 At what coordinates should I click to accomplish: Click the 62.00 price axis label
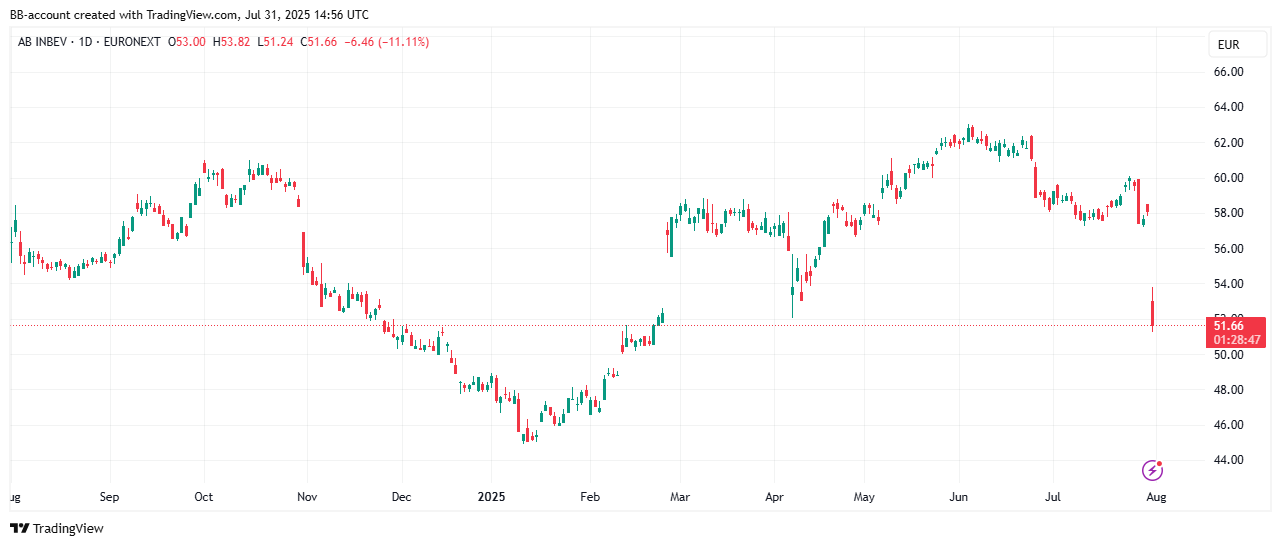pos(1228,143)
